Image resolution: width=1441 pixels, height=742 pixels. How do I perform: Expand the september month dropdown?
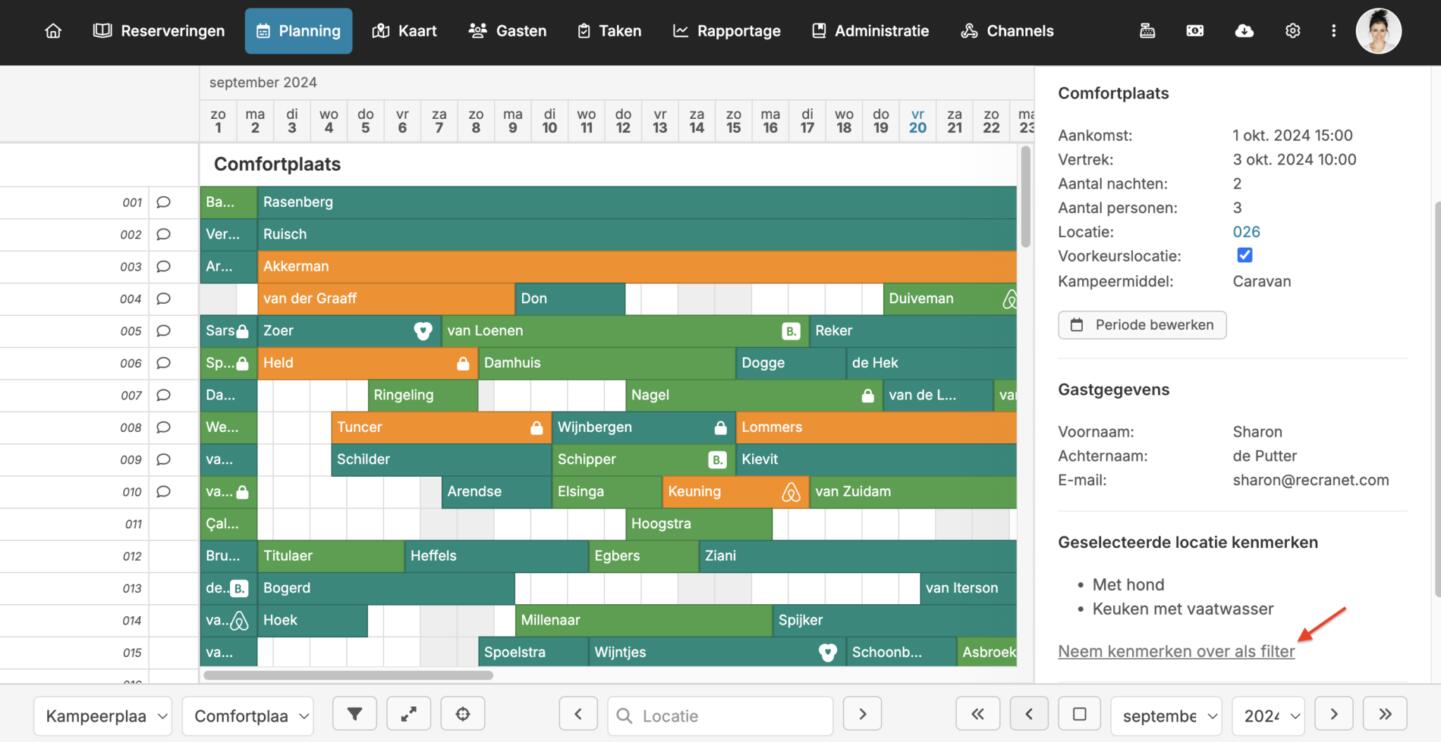point(1165,716)
